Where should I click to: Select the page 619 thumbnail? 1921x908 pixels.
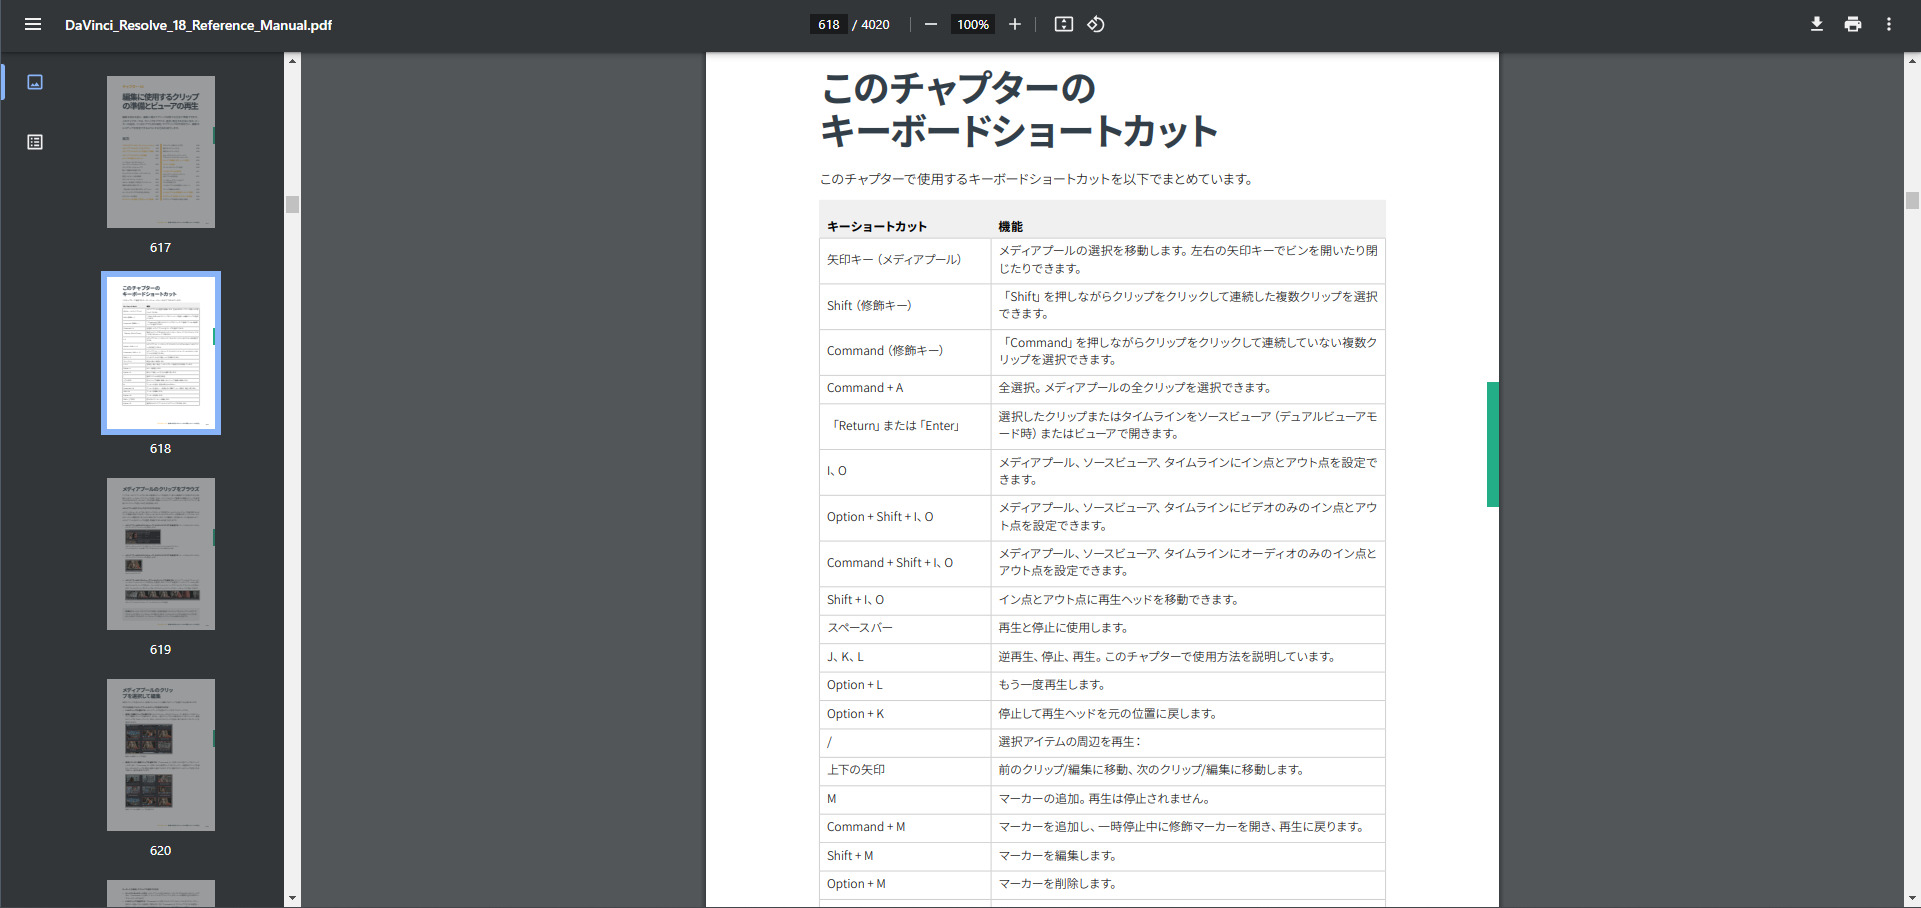pos(160,554)
